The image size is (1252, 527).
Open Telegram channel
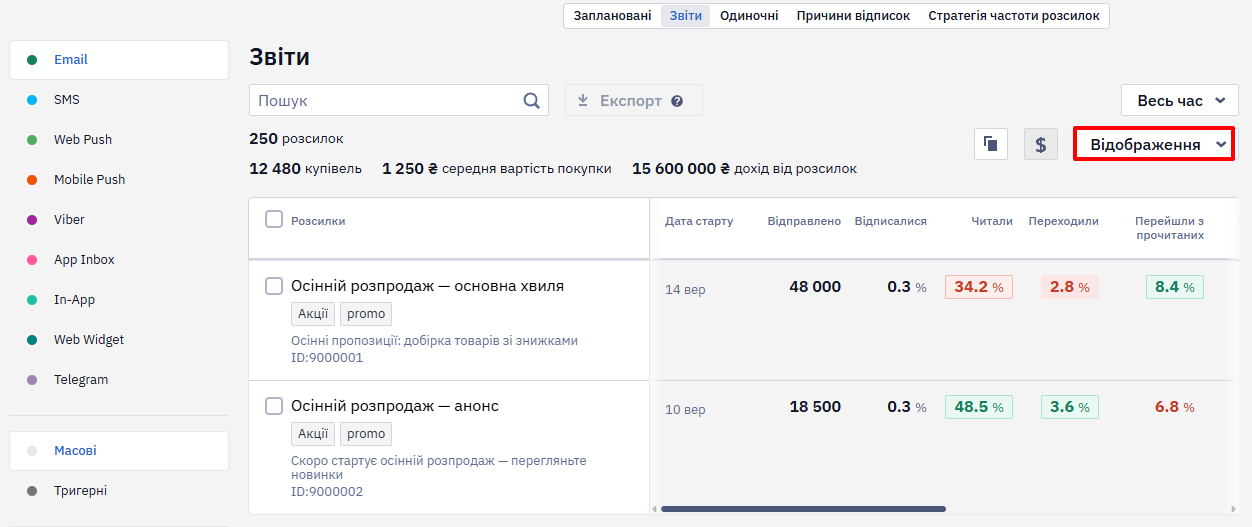click(119, 380)
